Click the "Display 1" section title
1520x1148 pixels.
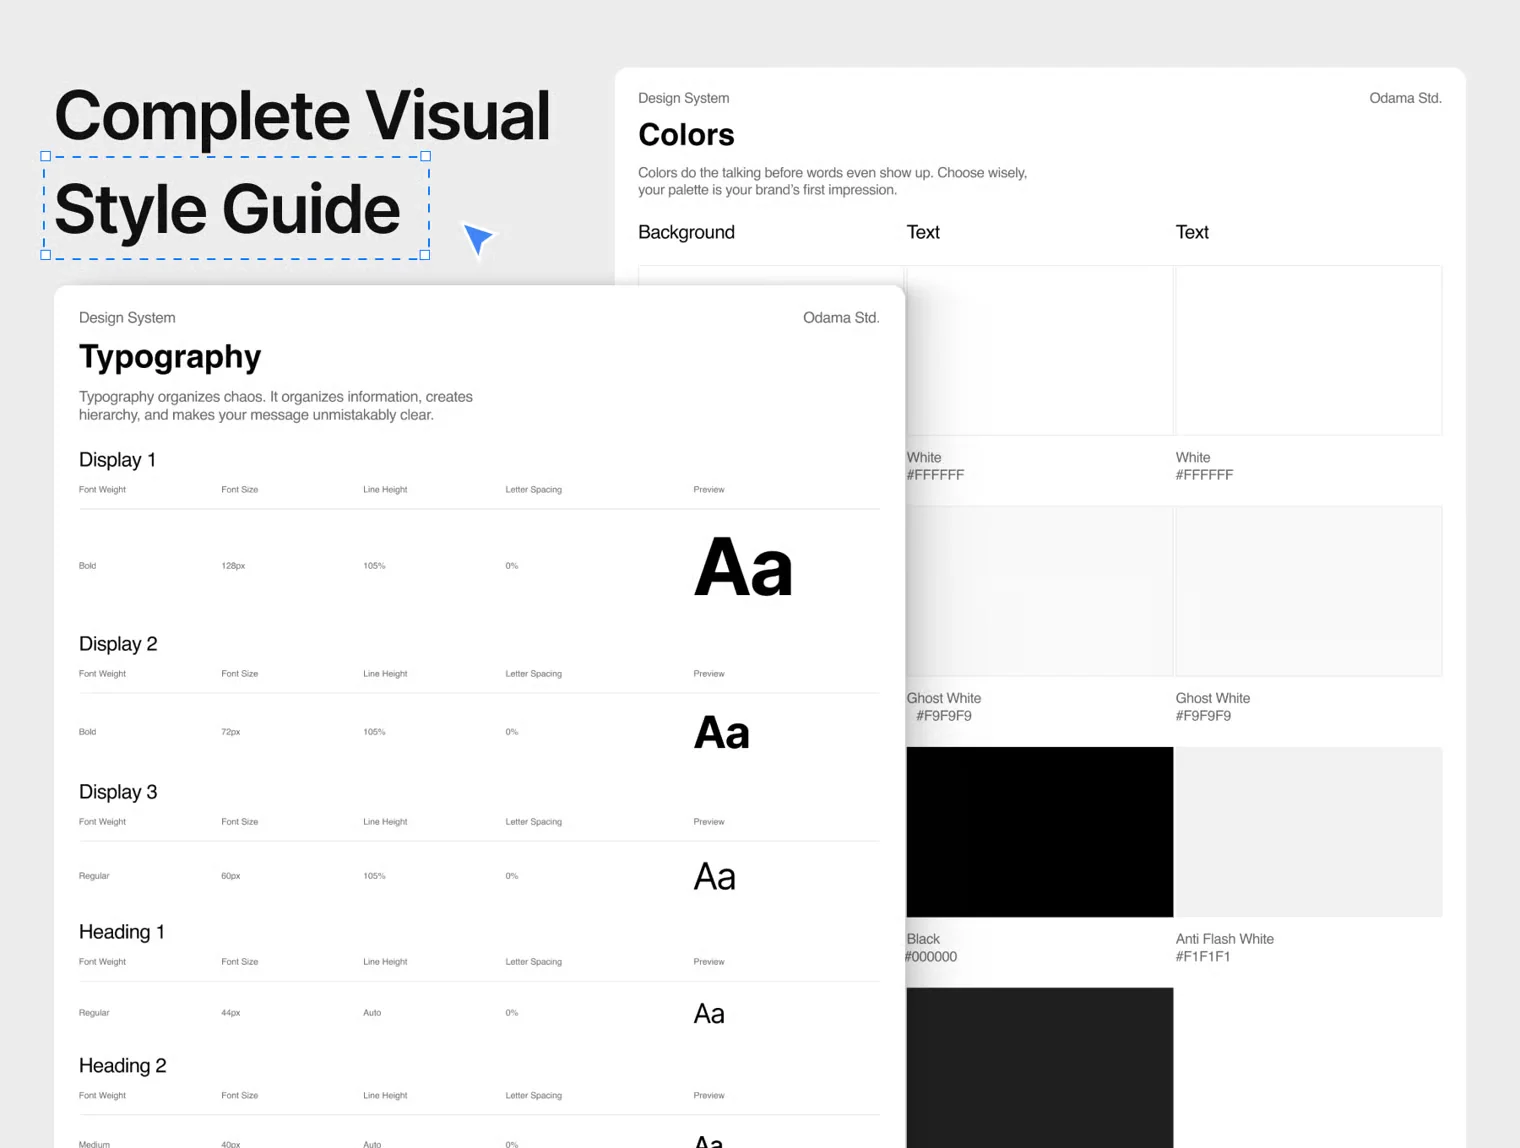[x=117, y=460]
